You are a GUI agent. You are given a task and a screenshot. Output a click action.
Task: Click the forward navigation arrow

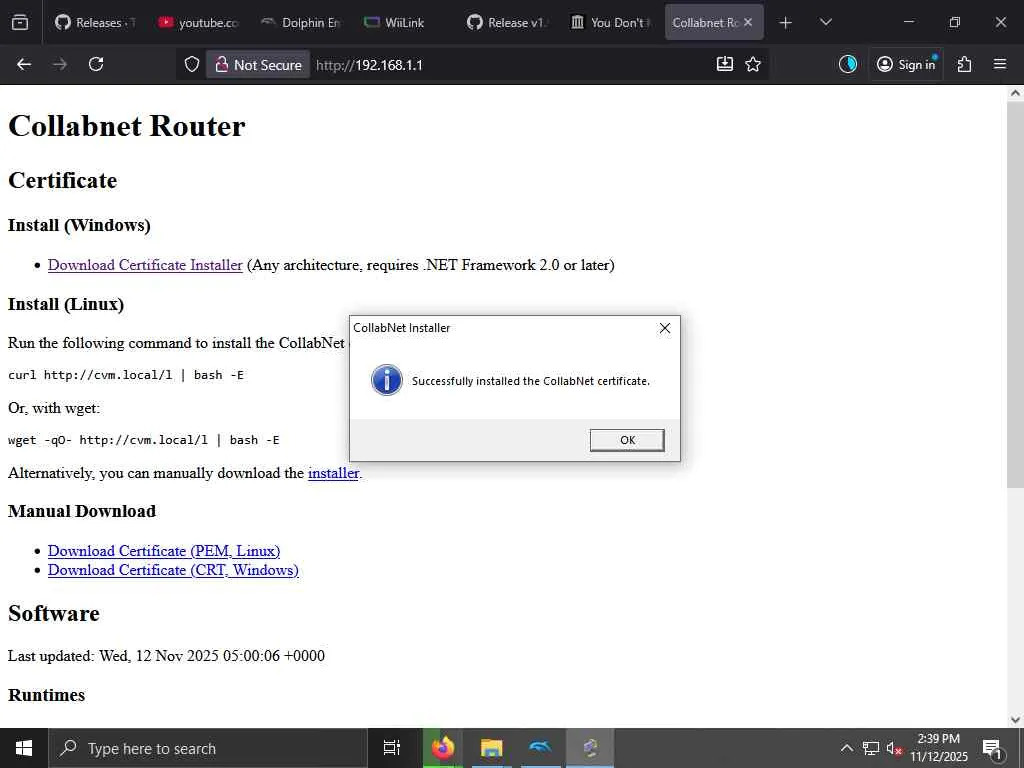[59, 64]
